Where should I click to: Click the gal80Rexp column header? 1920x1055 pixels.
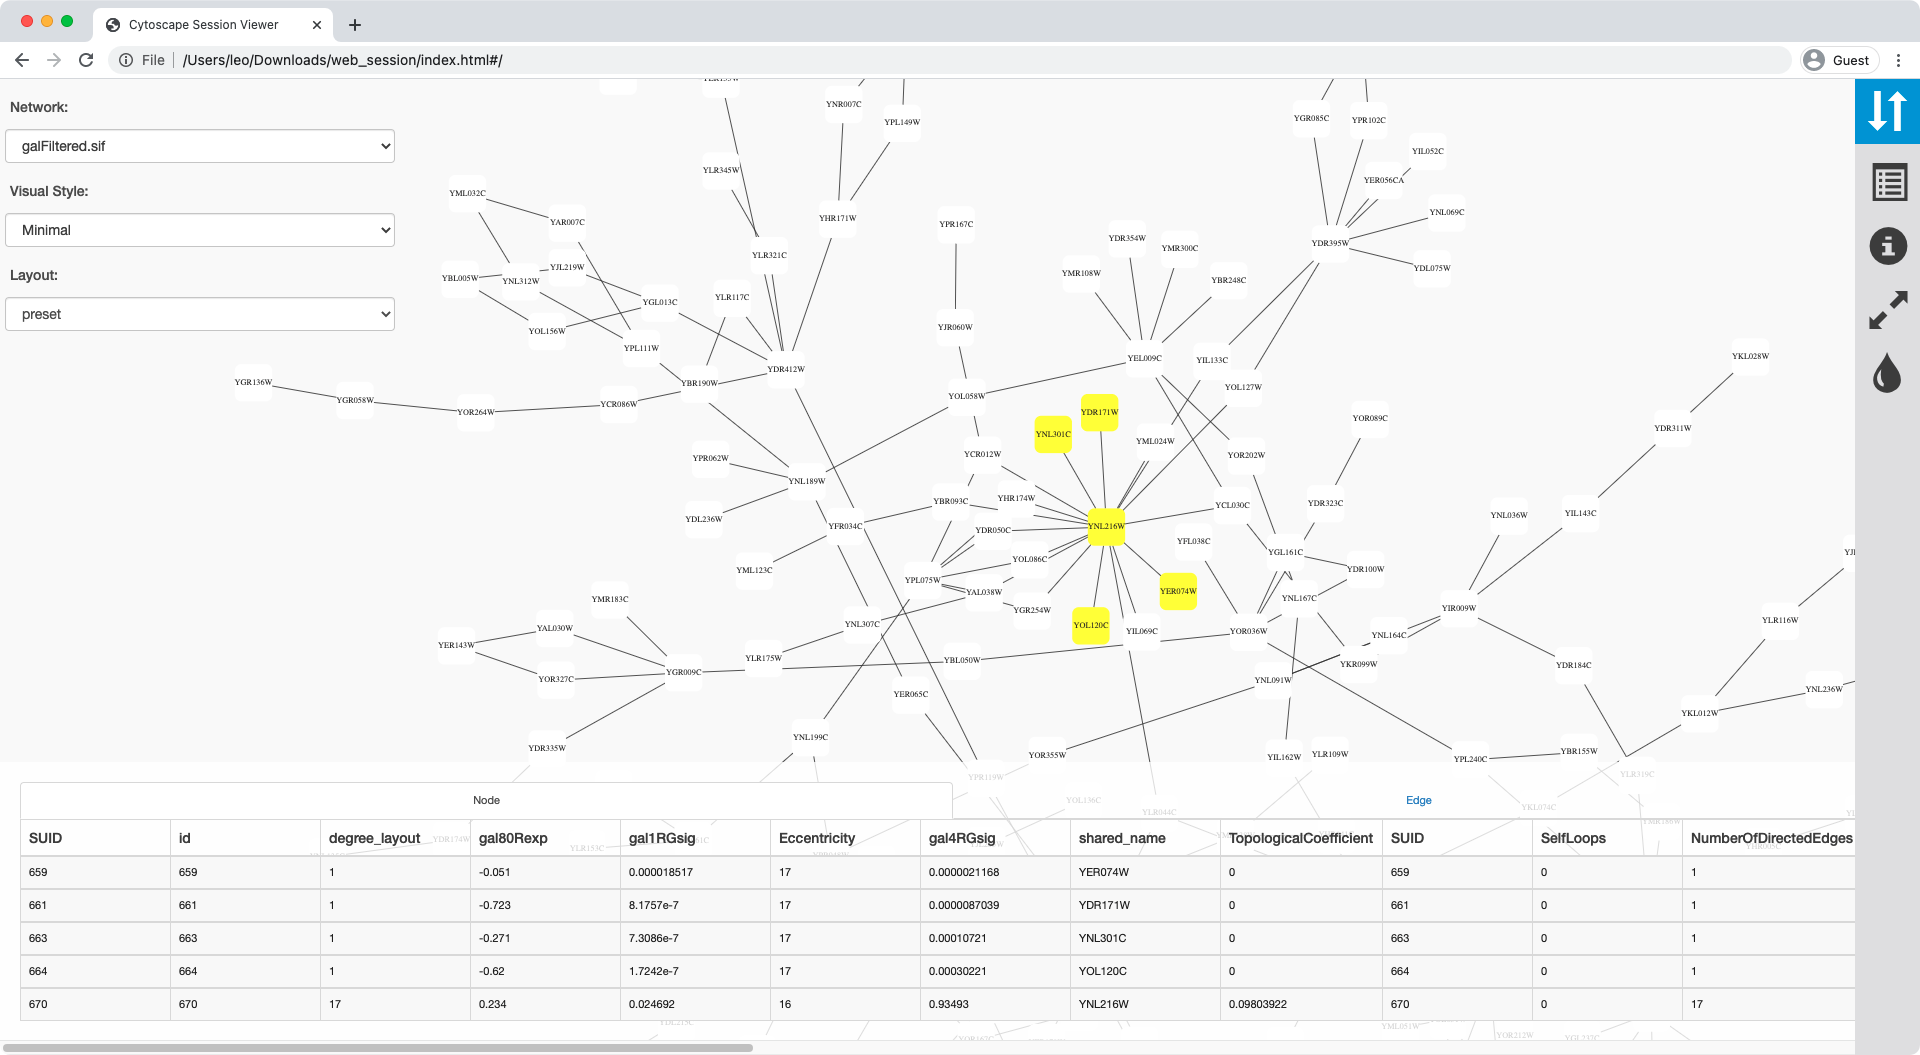pos(513,838)
